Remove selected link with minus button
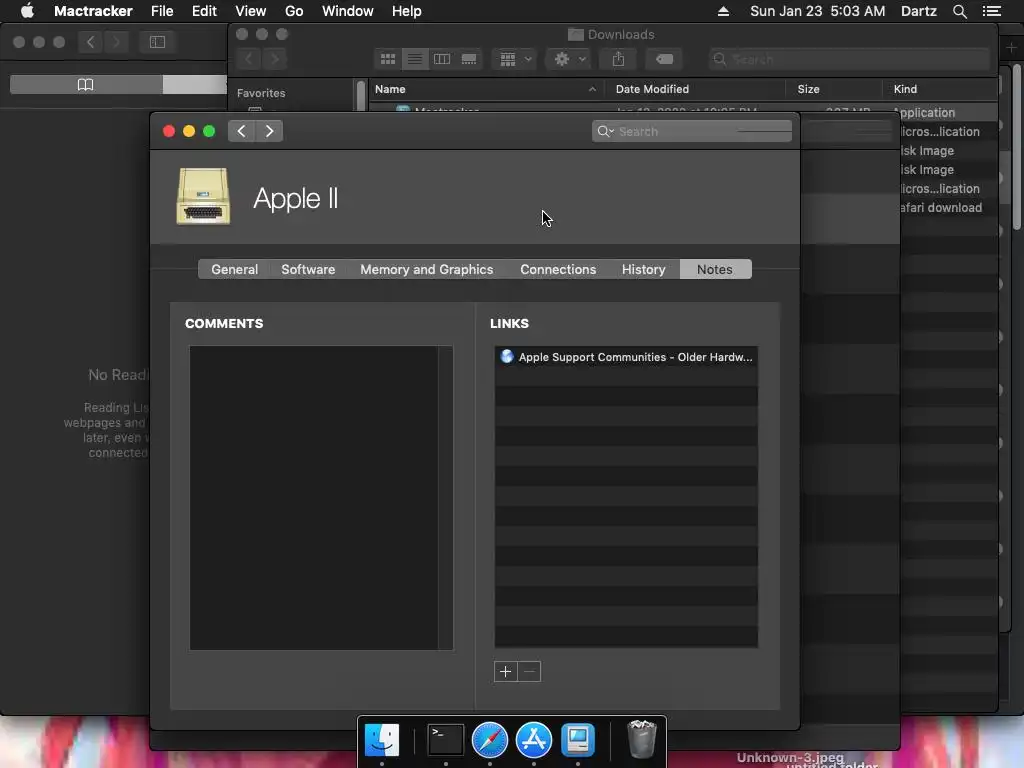This screenshot has height=768, width=1024. coord(529,671)
